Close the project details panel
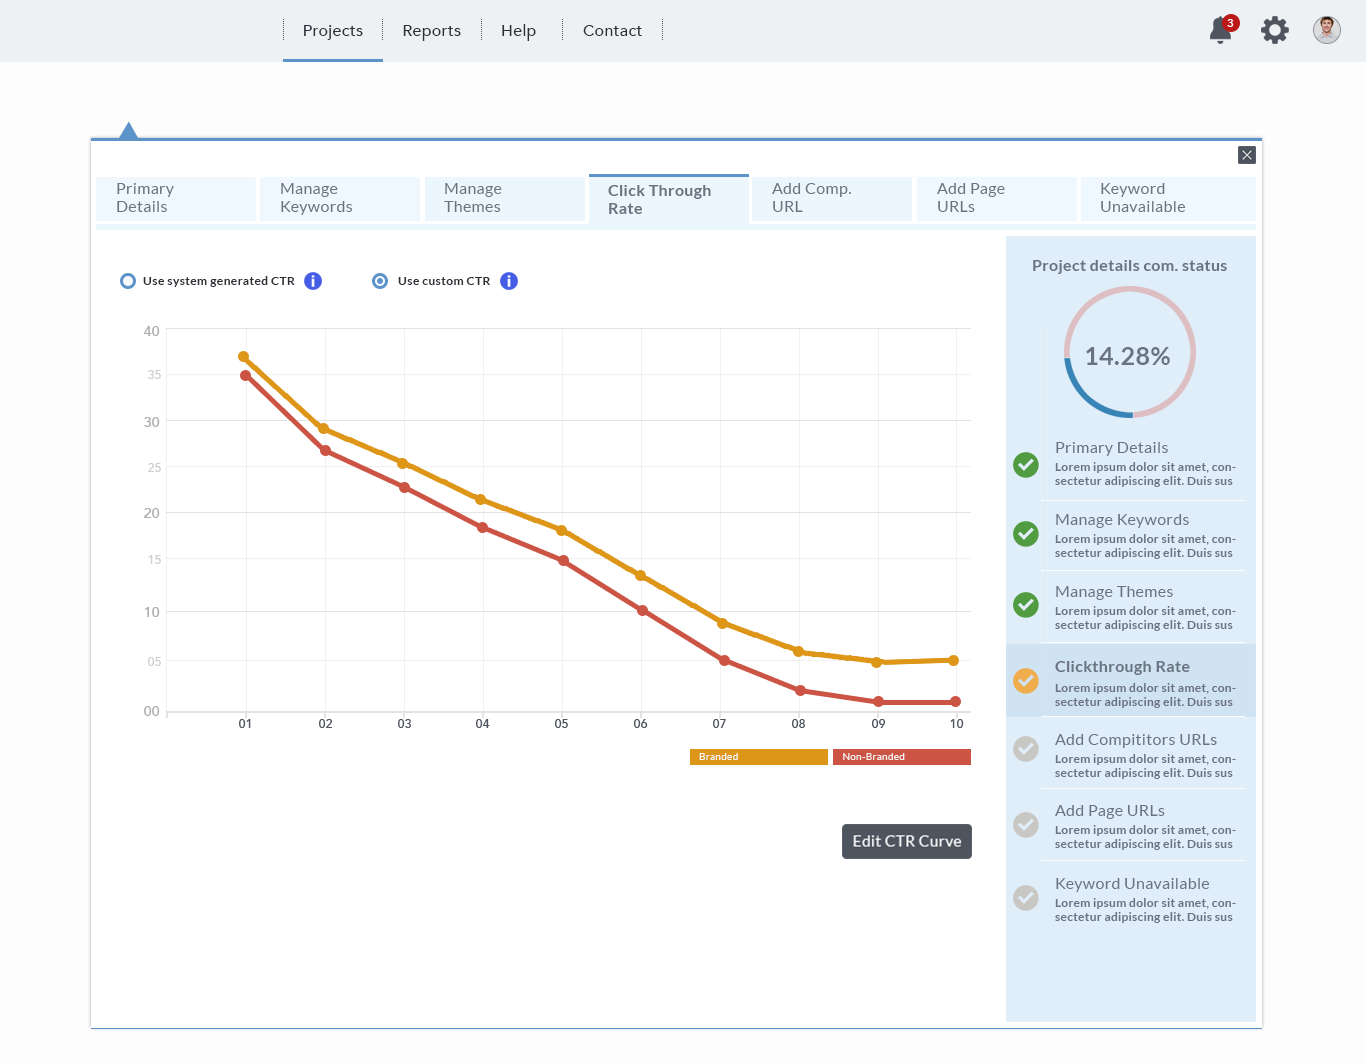The width and height of the screenshot is (1366, 1063). [1247, 155]
